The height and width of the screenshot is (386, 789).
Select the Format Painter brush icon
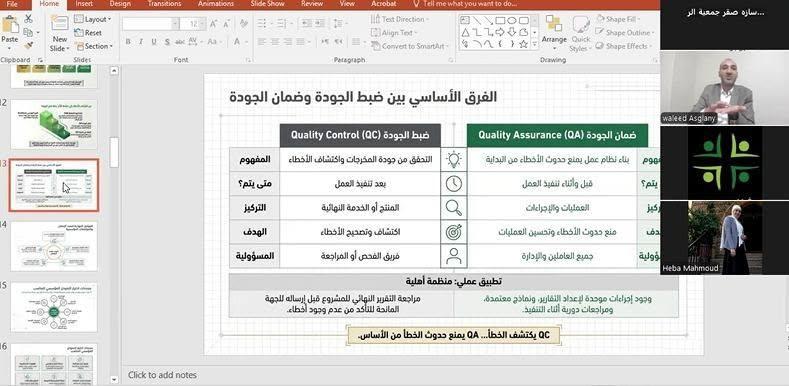[x=28, y=46]
